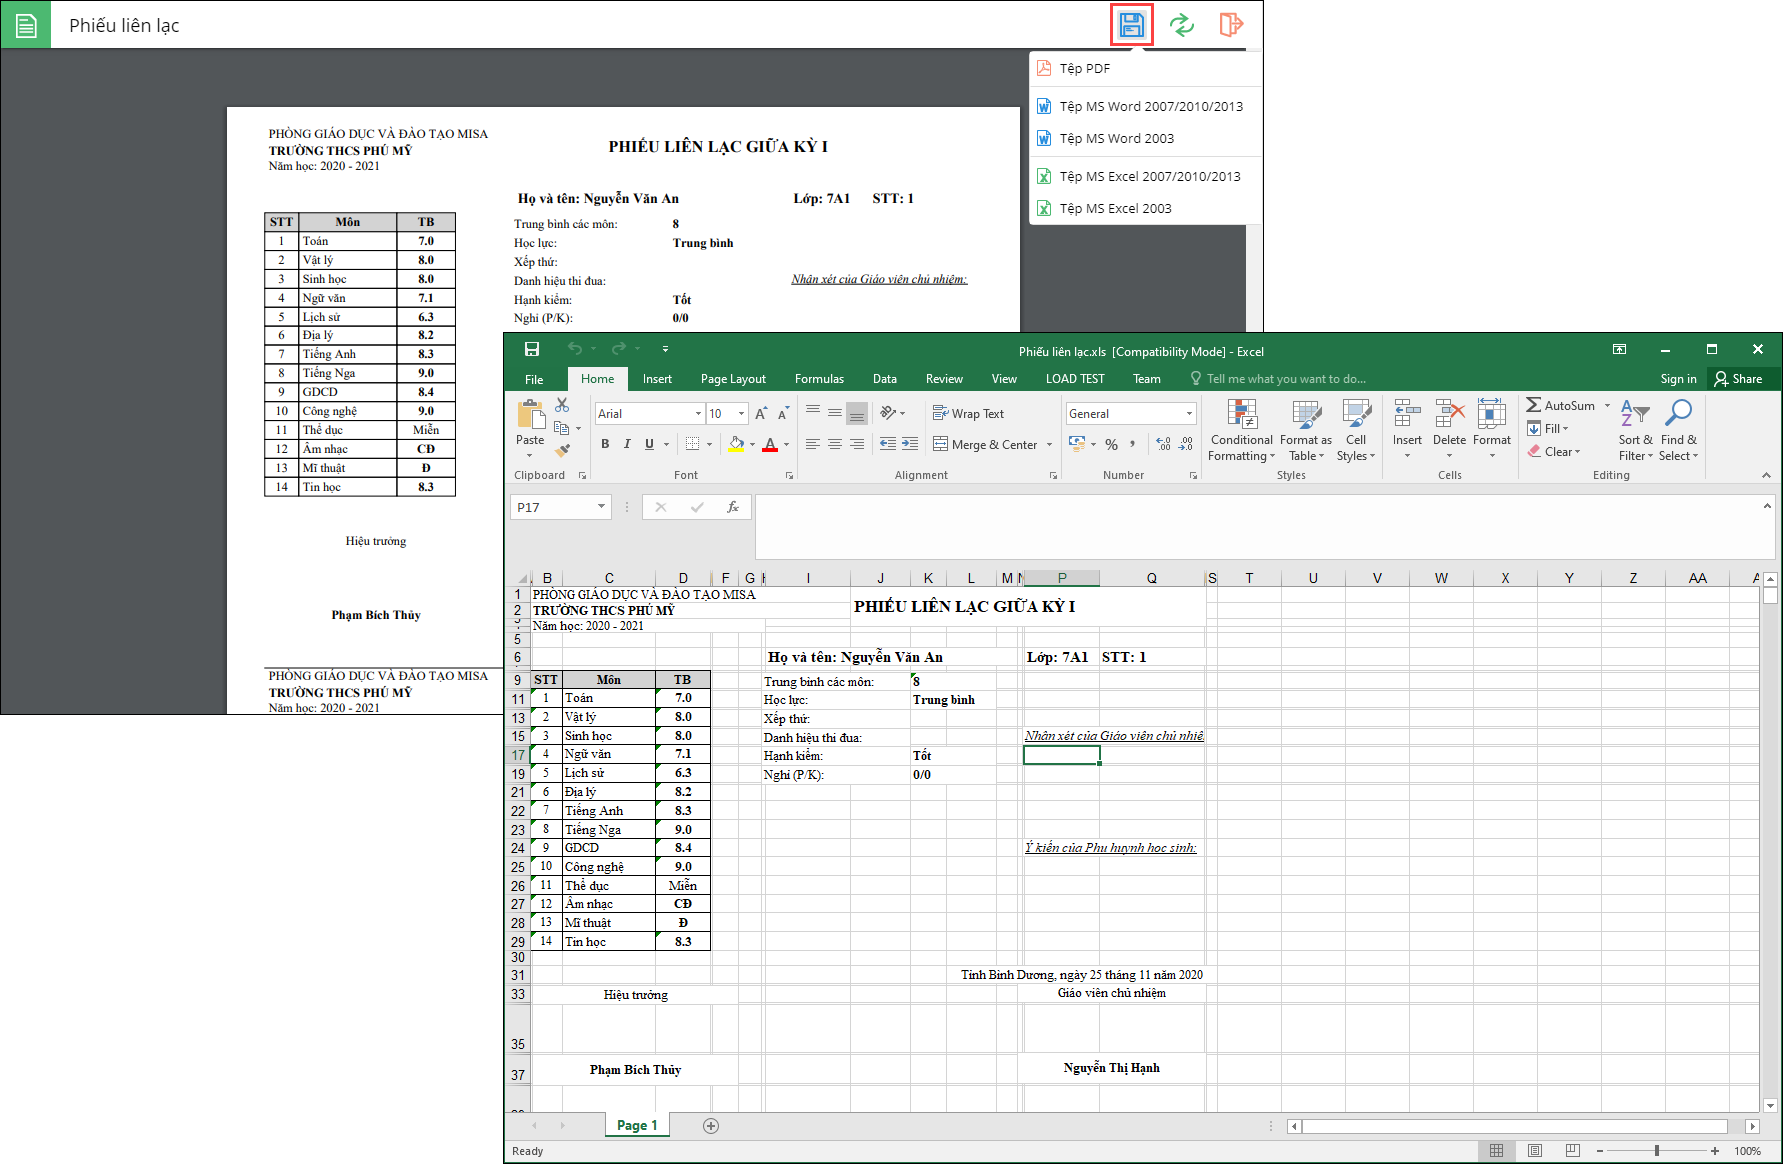Toggle Bold formatting
Image resolution: width=1783 pixels, height=1164 pixels.
[605, 444]
